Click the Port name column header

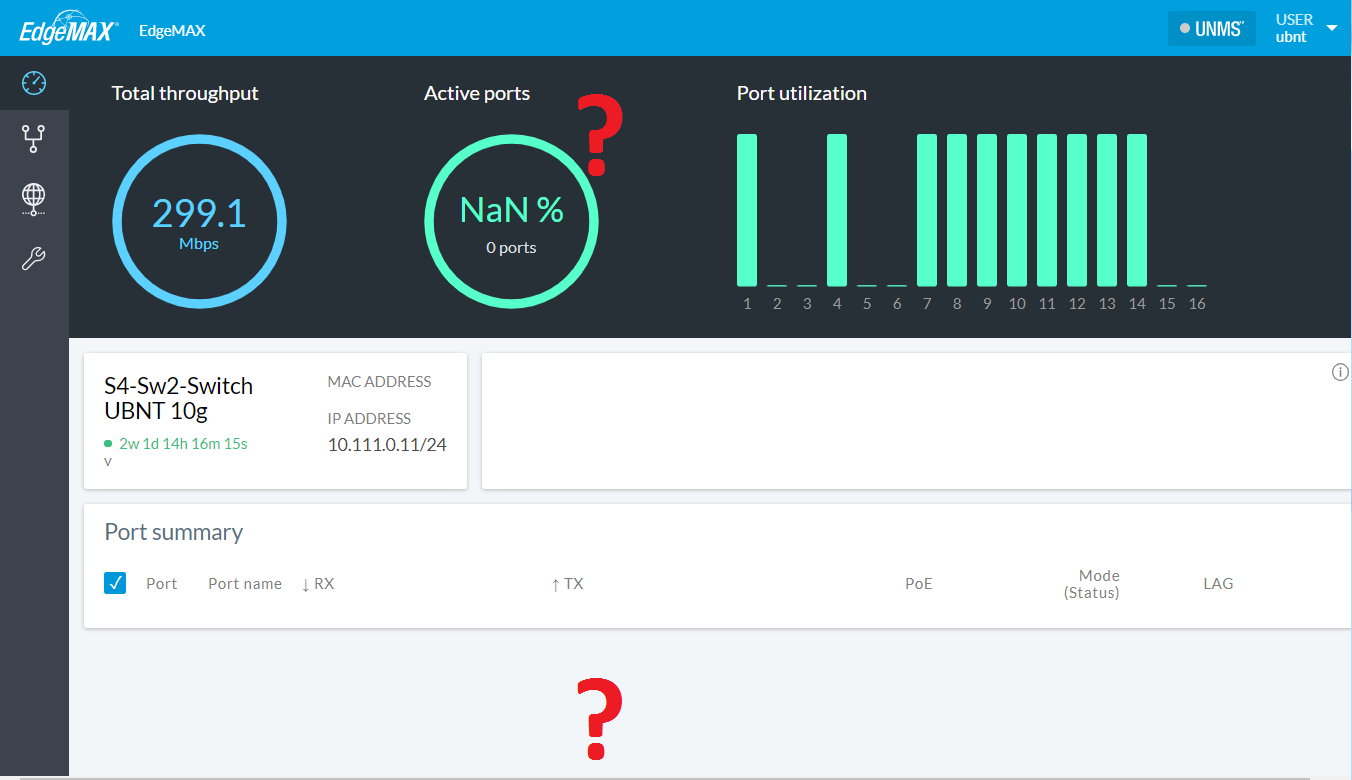coord(244,584)
